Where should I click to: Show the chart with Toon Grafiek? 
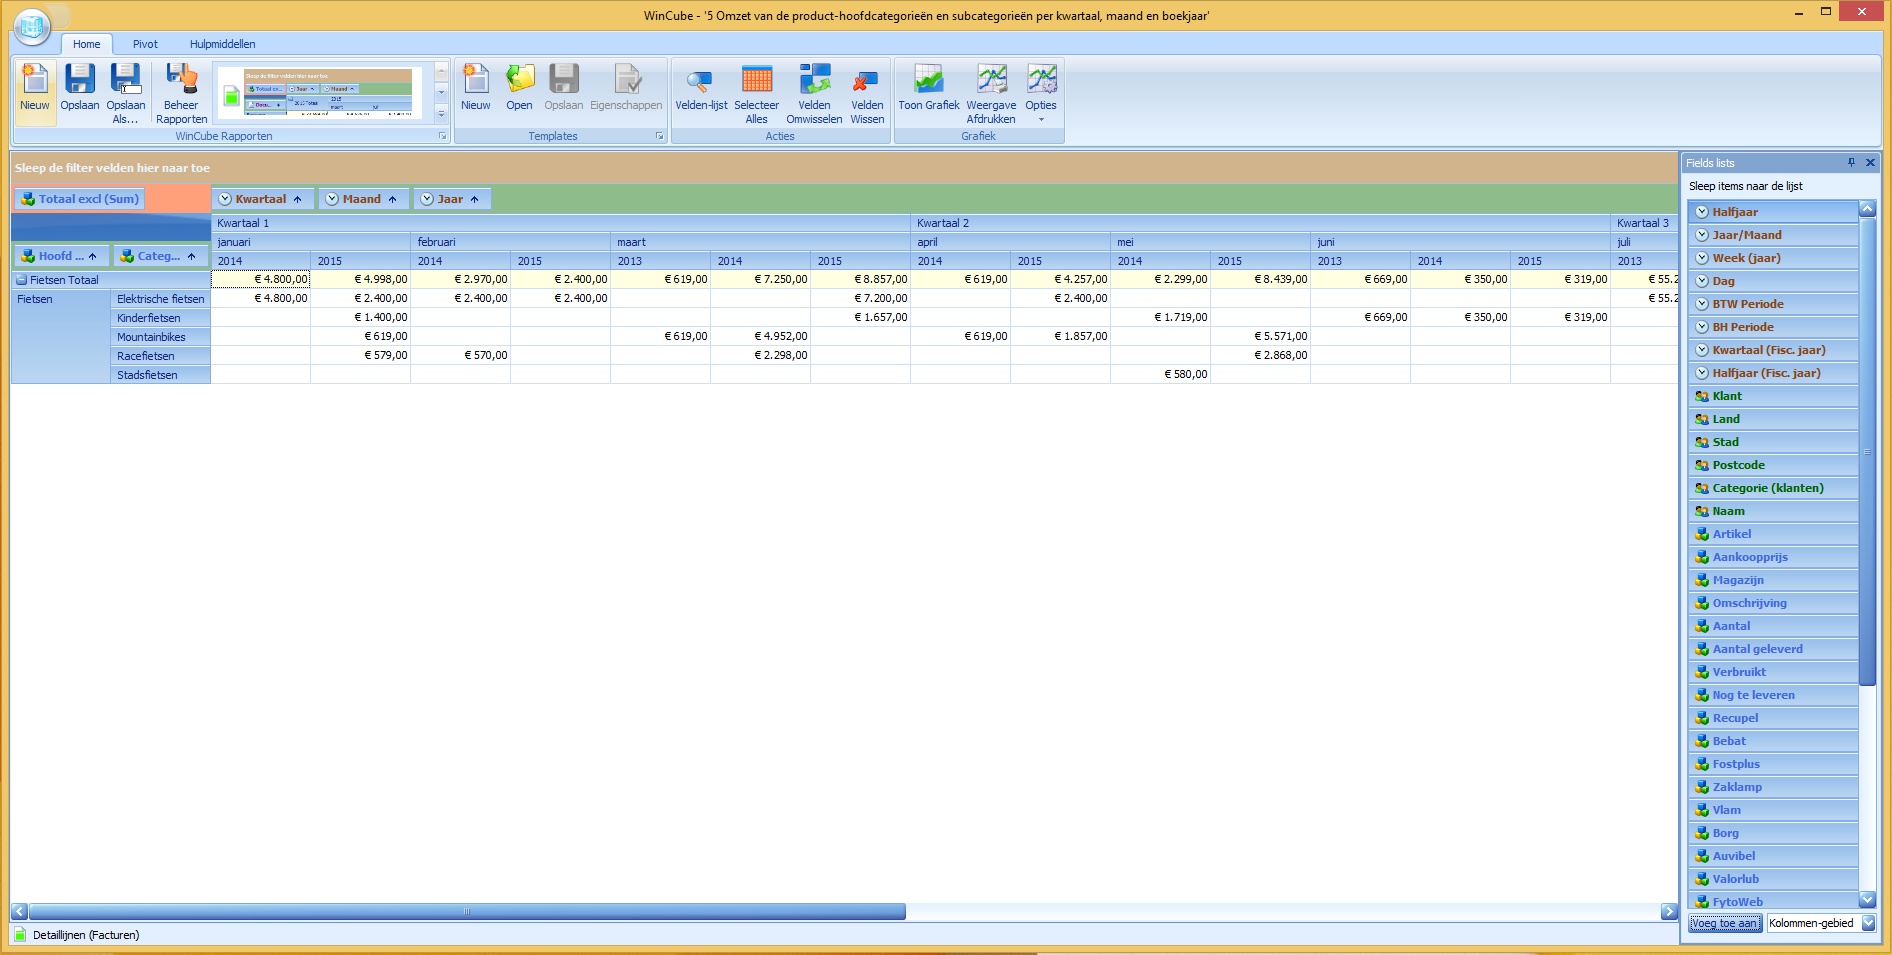pyautogui.click(x=928, y=90)
